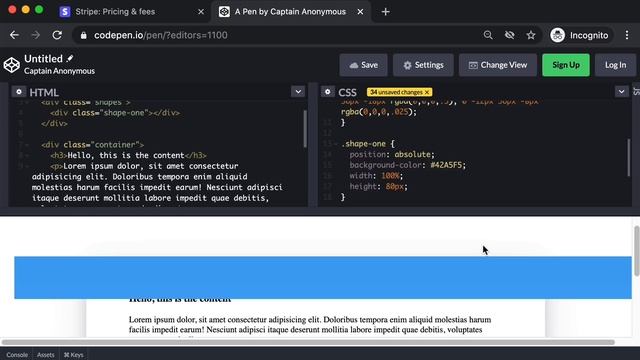Close the A Pen by Captain Anonymous tab
The width and height of the screenshot is (640, 360).
tap(360, 12)
